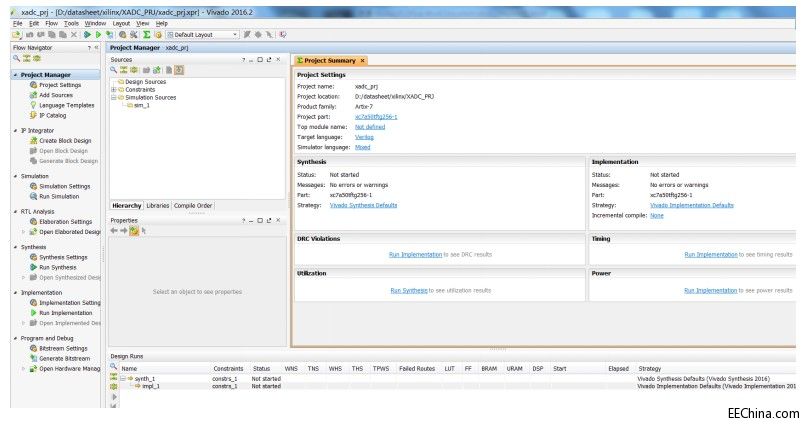Click the Generate Bitstream toolbar icon
This screenshot has width=806, height=427.
click(x=109, y=34)
